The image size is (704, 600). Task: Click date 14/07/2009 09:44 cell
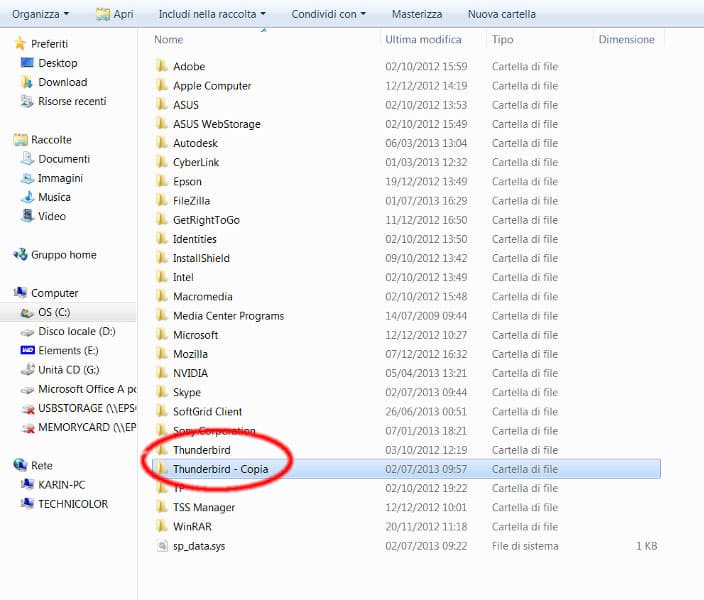pyautogui.click(x=426, y=316)
